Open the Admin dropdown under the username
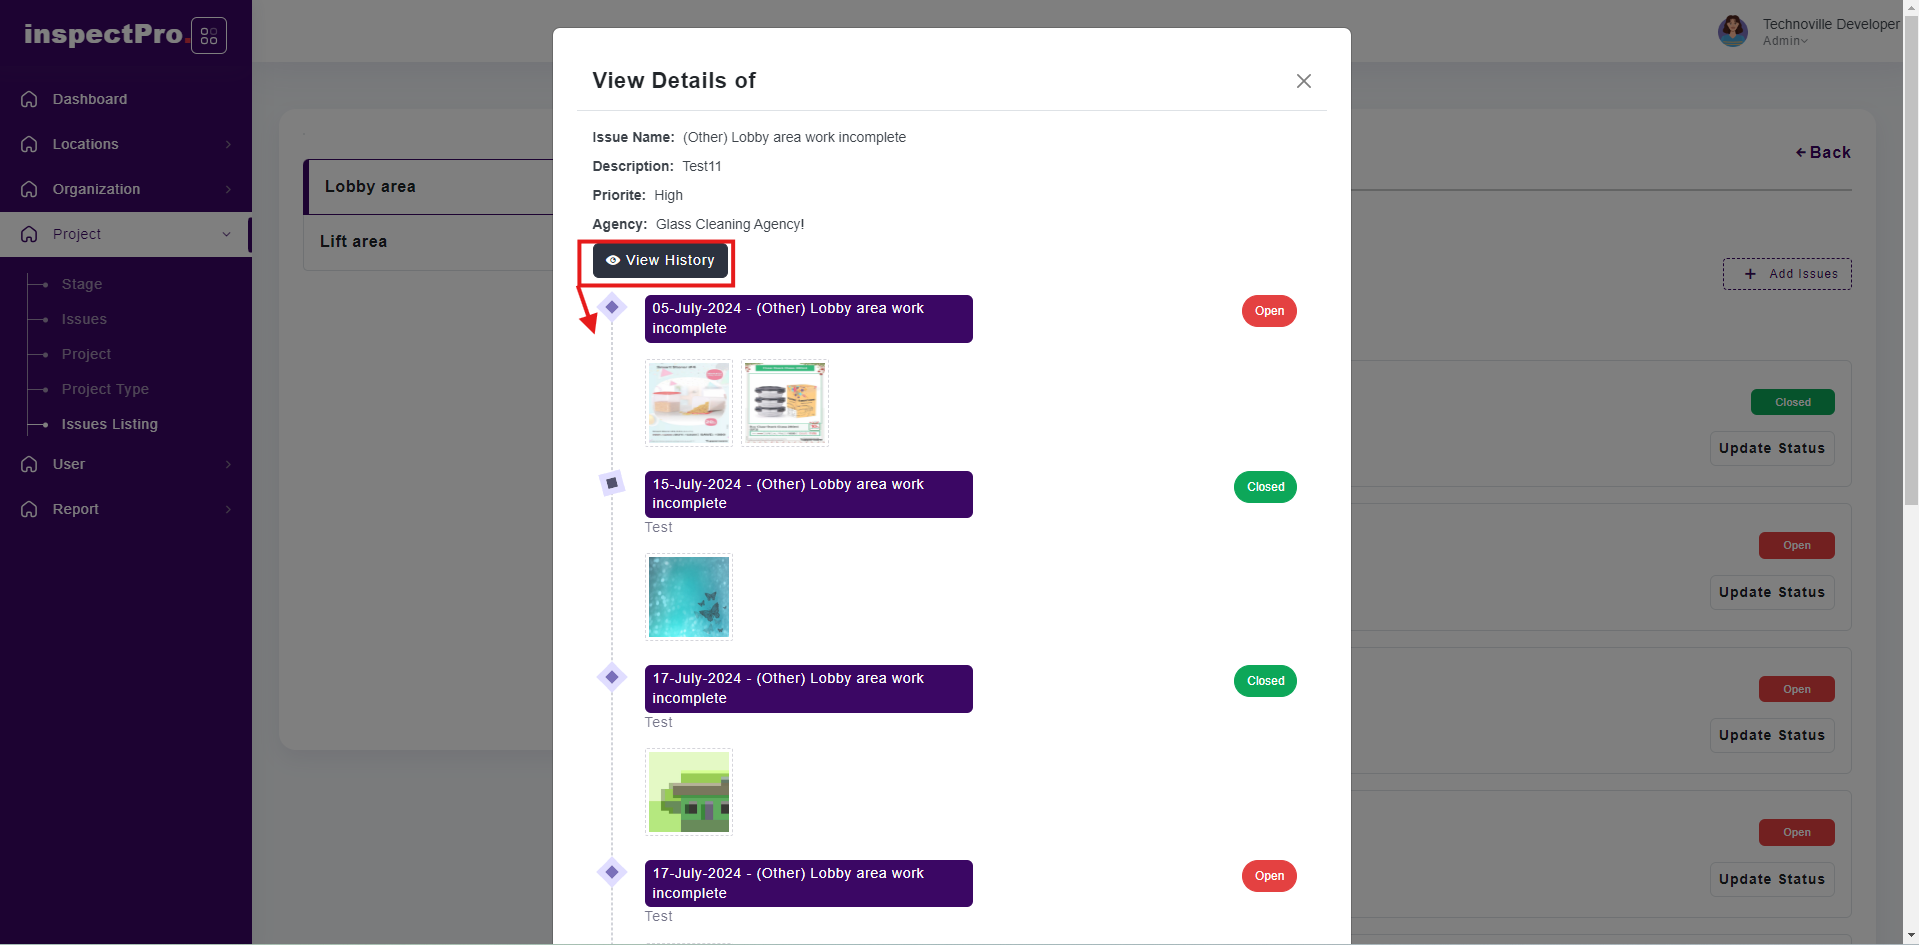Image resolution: width=1919 pixels, height=945 pixels. (x=1785, y=41)
